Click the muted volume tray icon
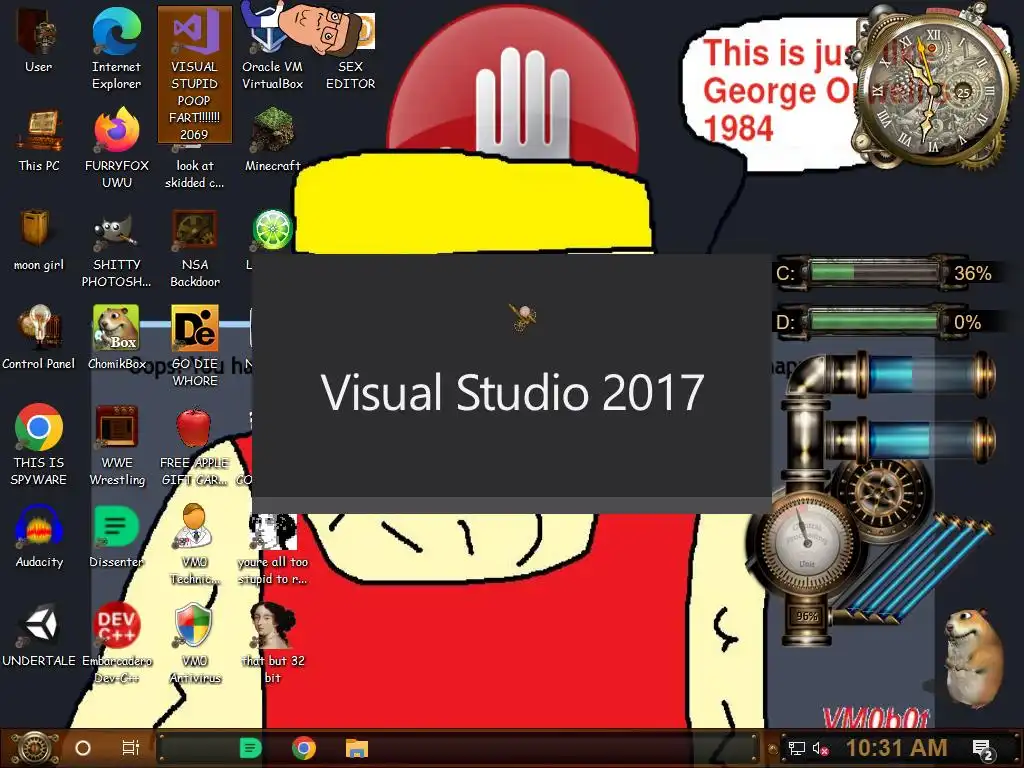This screenshot has width=1024, height=768. coord(821,748)
